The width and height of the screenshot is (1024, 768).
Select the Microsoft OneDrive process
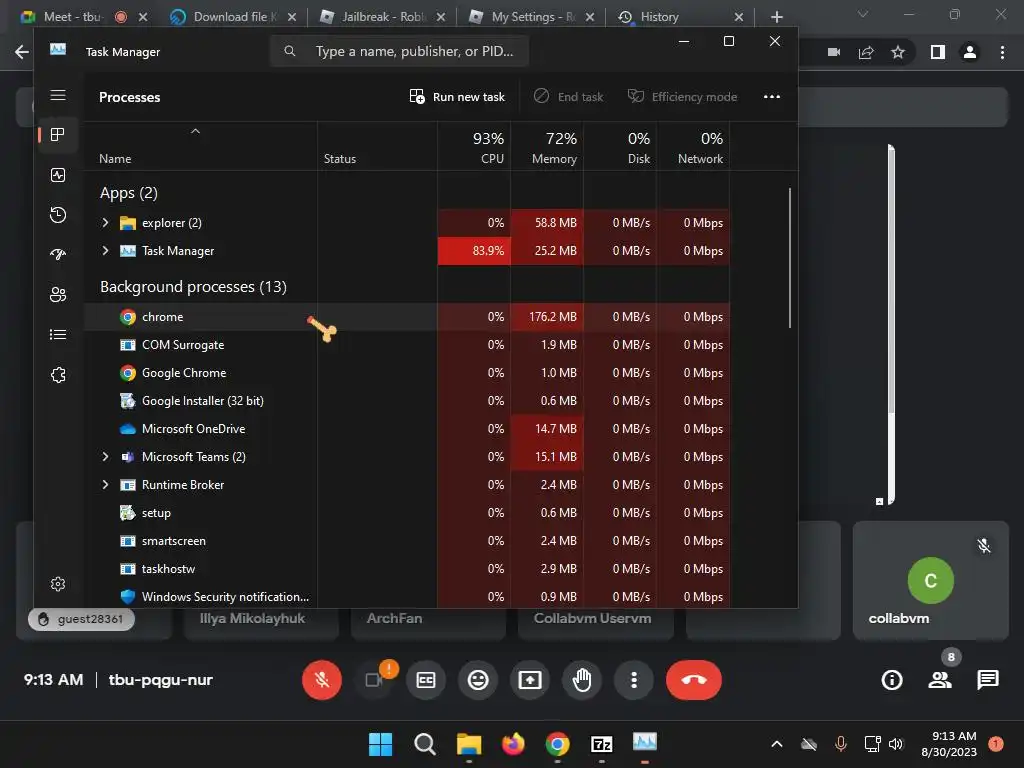tap(406, 429)
